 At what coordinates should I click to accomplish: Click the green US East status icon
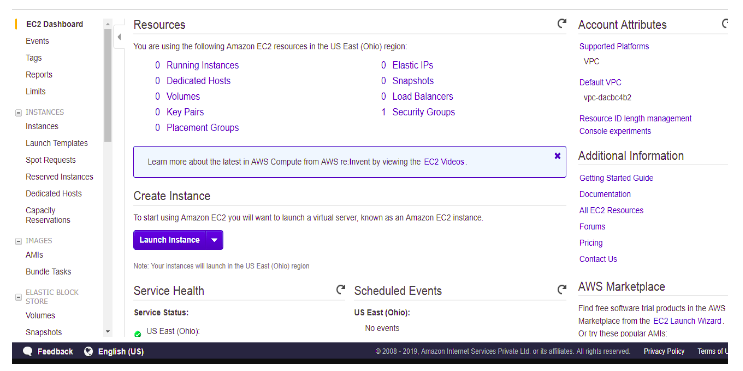[138, 334]
